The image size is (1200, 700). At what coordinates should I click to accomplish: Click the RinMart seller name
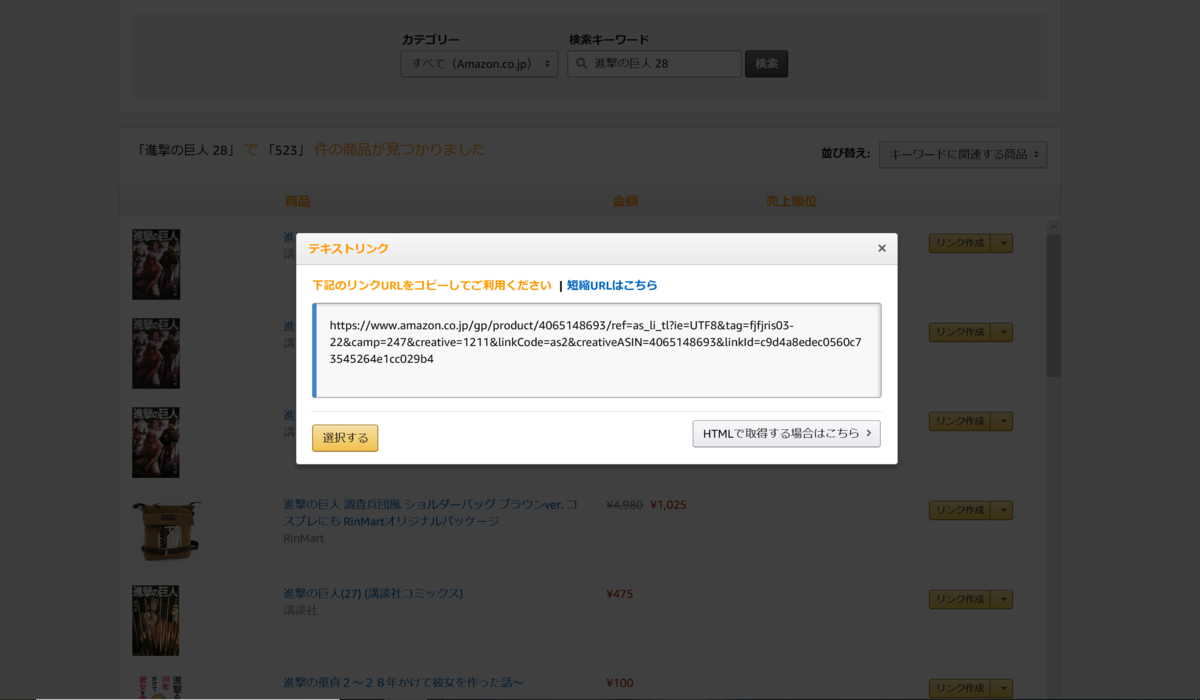[x=303, y=538]
